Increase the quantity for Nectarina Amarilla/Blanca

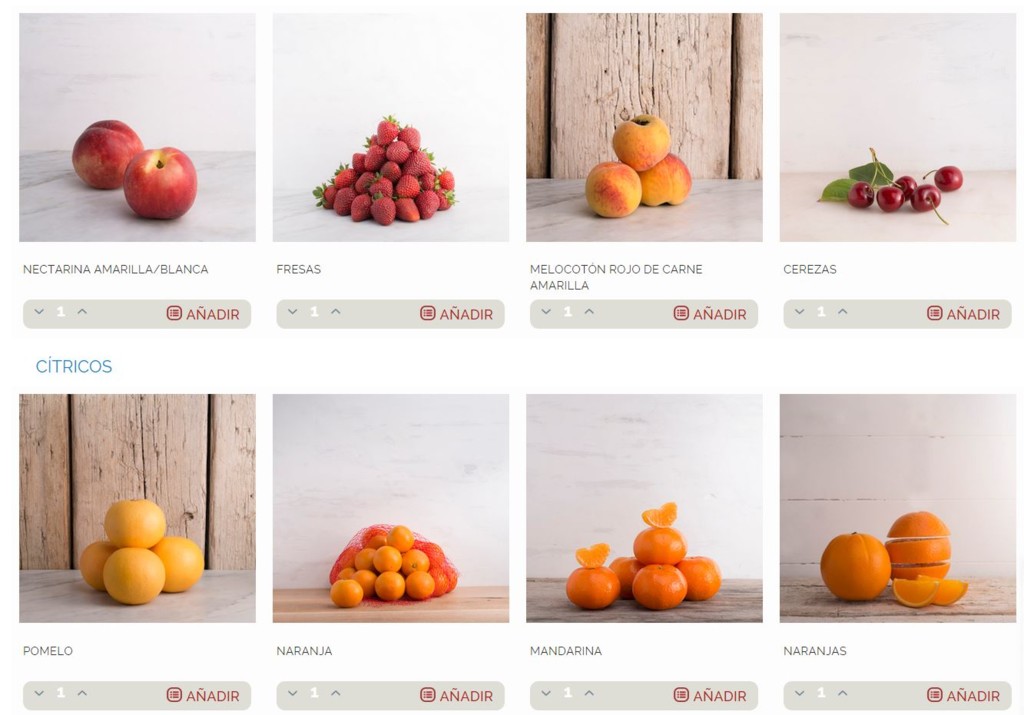82,312
